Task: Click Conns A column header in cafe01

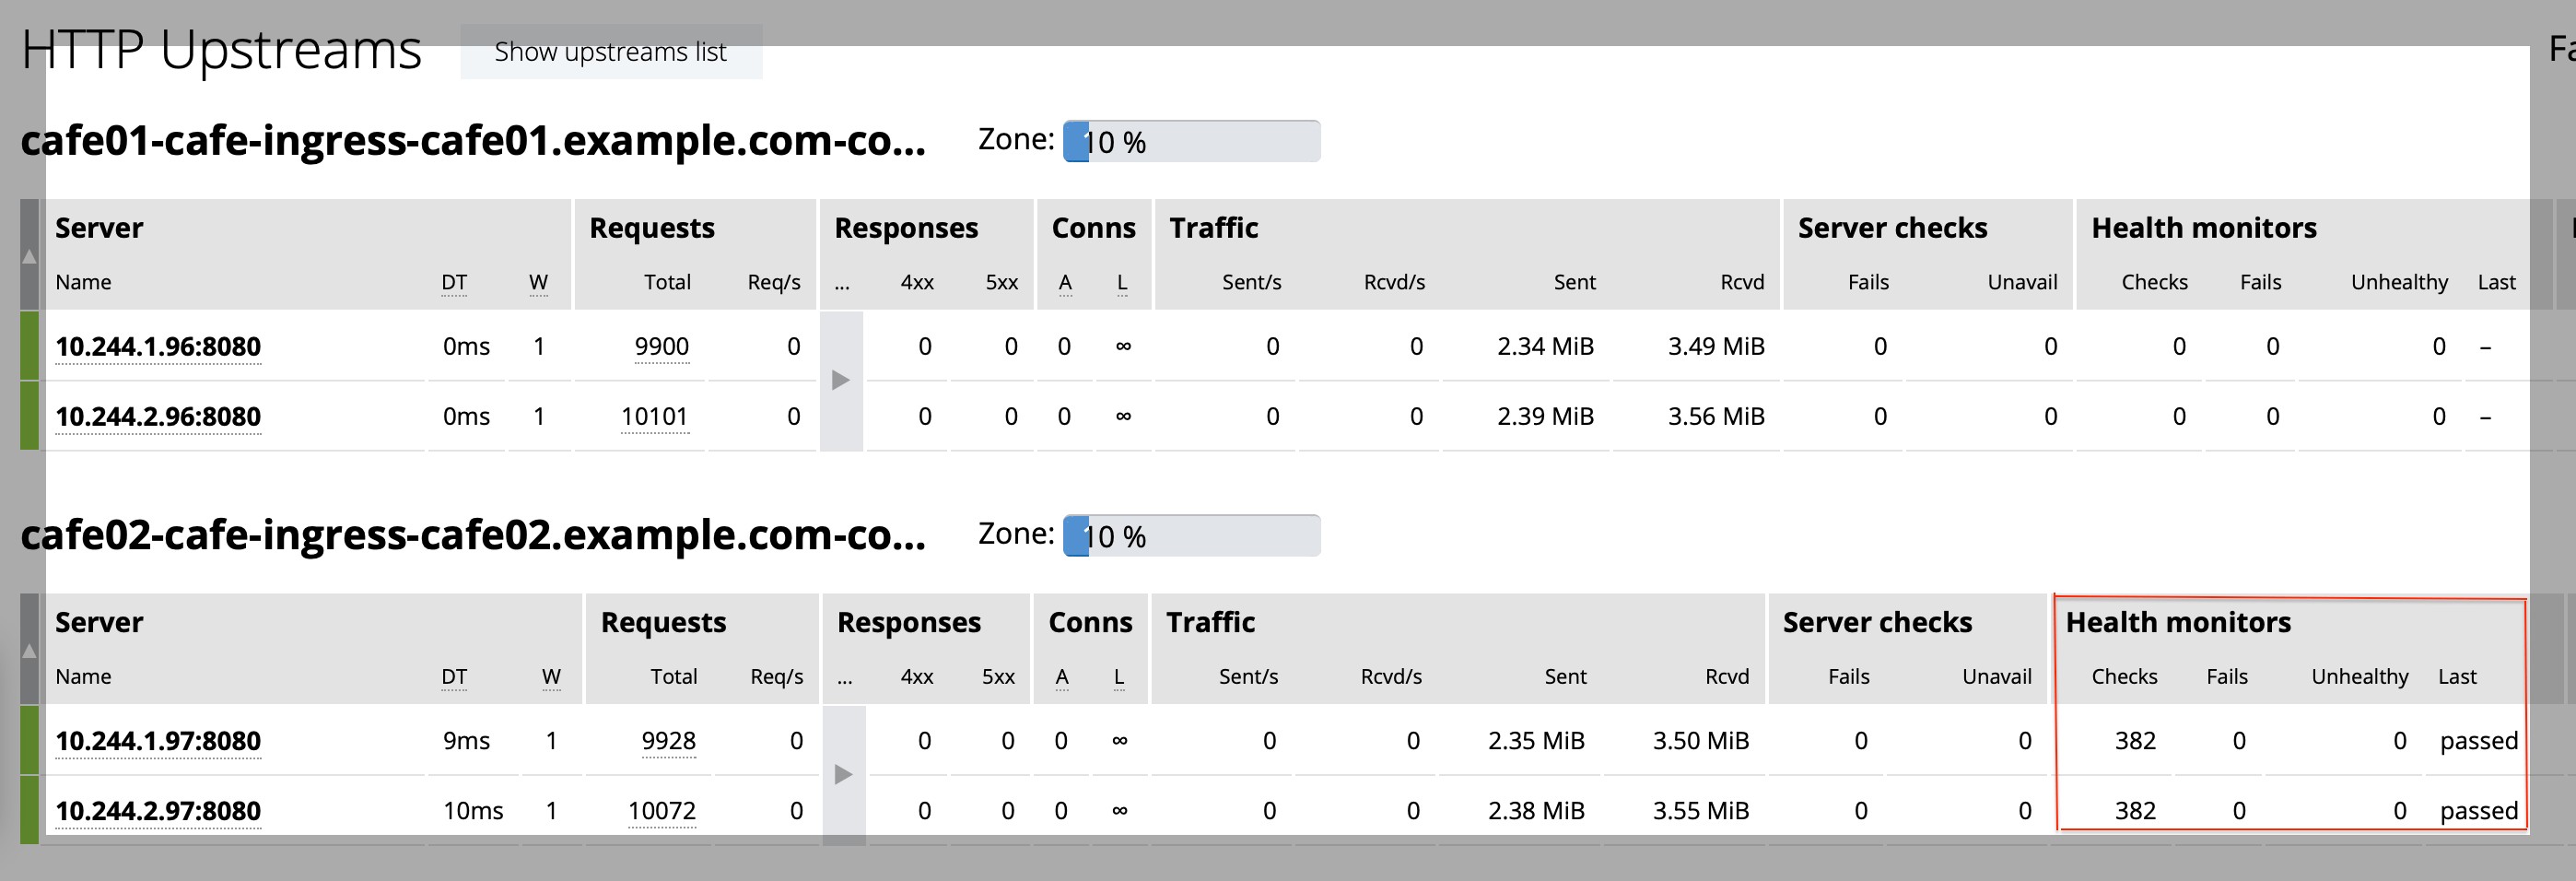Action: [1065, 283]
